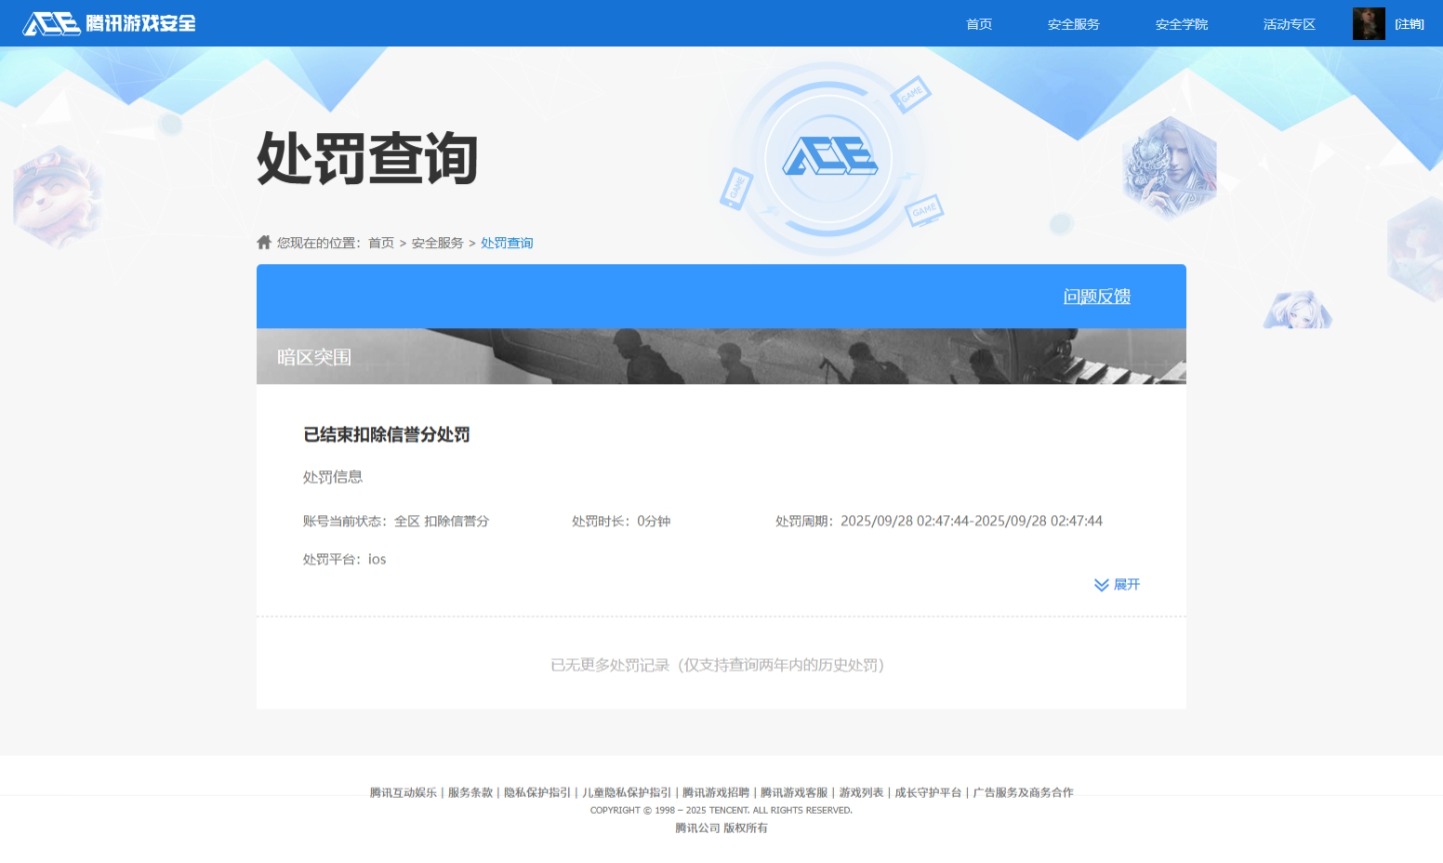Open the 首页 menu in the top navigation
1443x863 pixels.
click(x=978, y=24)
